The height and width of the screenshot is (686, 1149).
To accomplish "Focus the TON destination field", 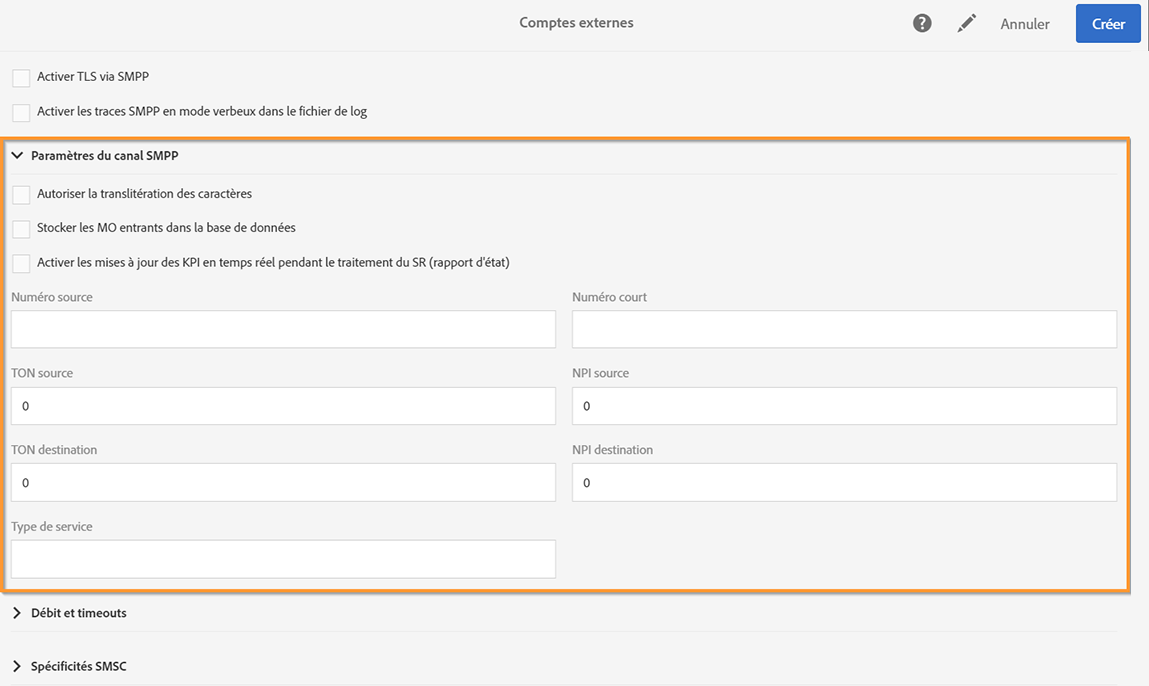I will pos(283,482).
